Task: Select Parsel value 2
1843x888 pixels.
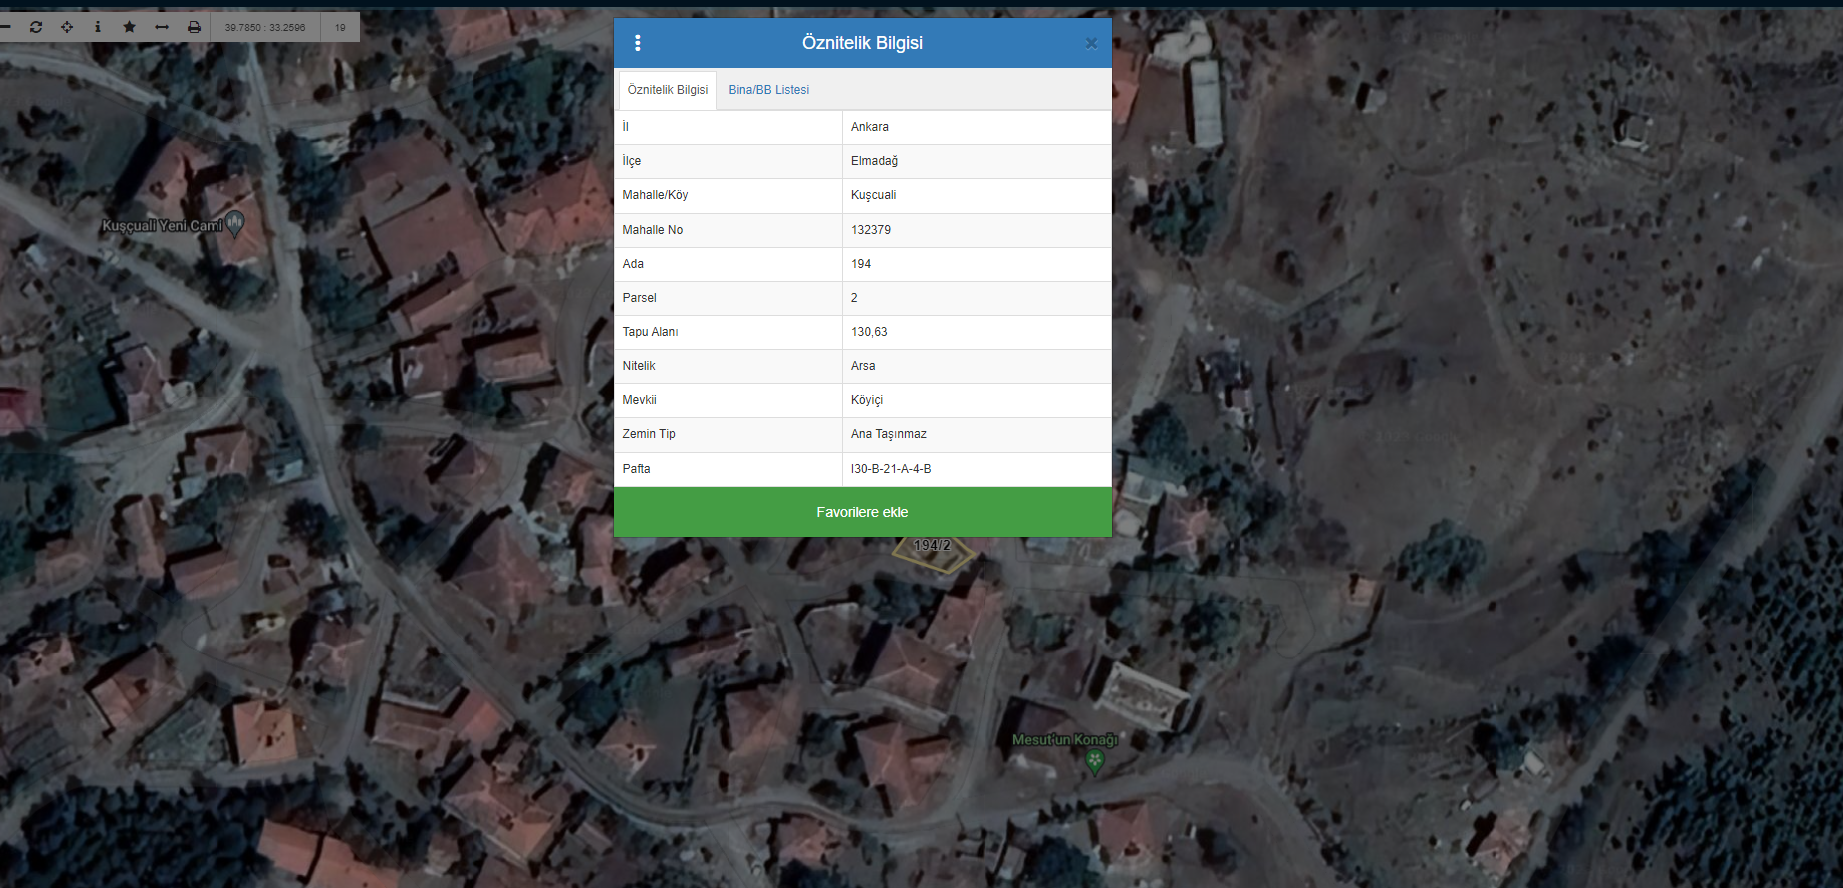Action: 976,298
